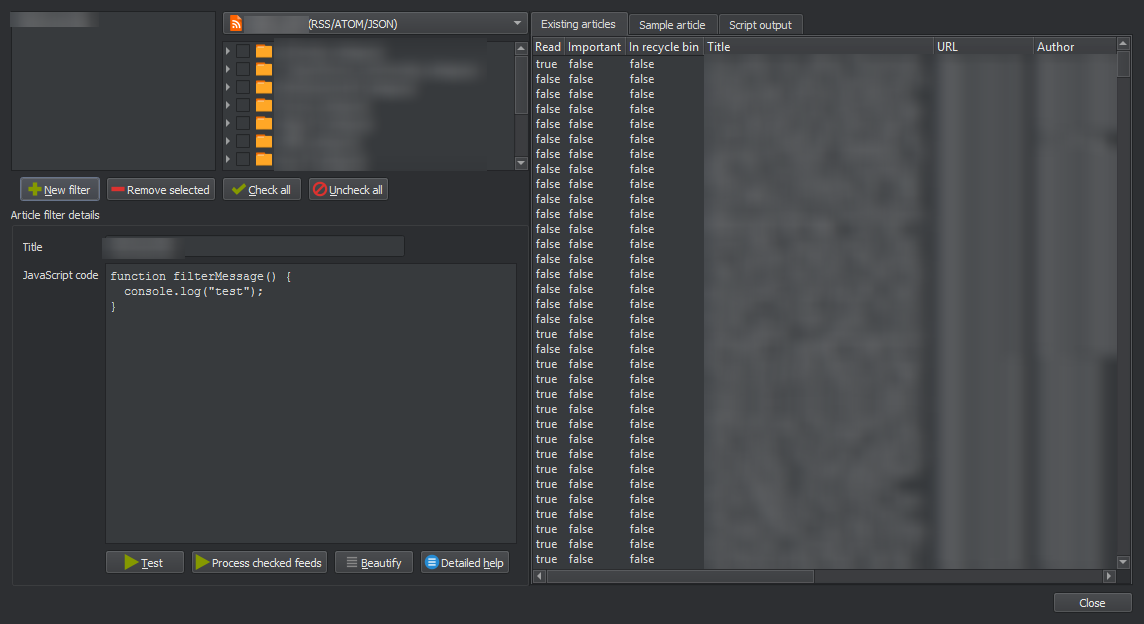This screenshot has height=624, width=1144.
Task: Click the first folder icon in the feed tree
Action: click(264, 51)
